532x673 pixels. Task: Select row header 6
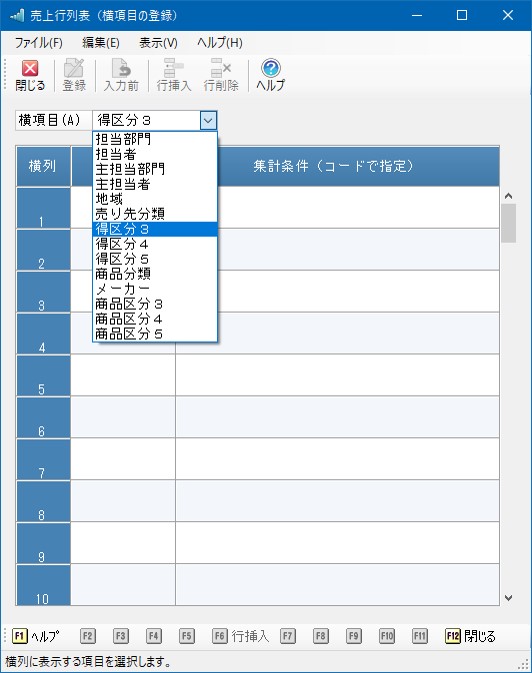pos(43,417)
